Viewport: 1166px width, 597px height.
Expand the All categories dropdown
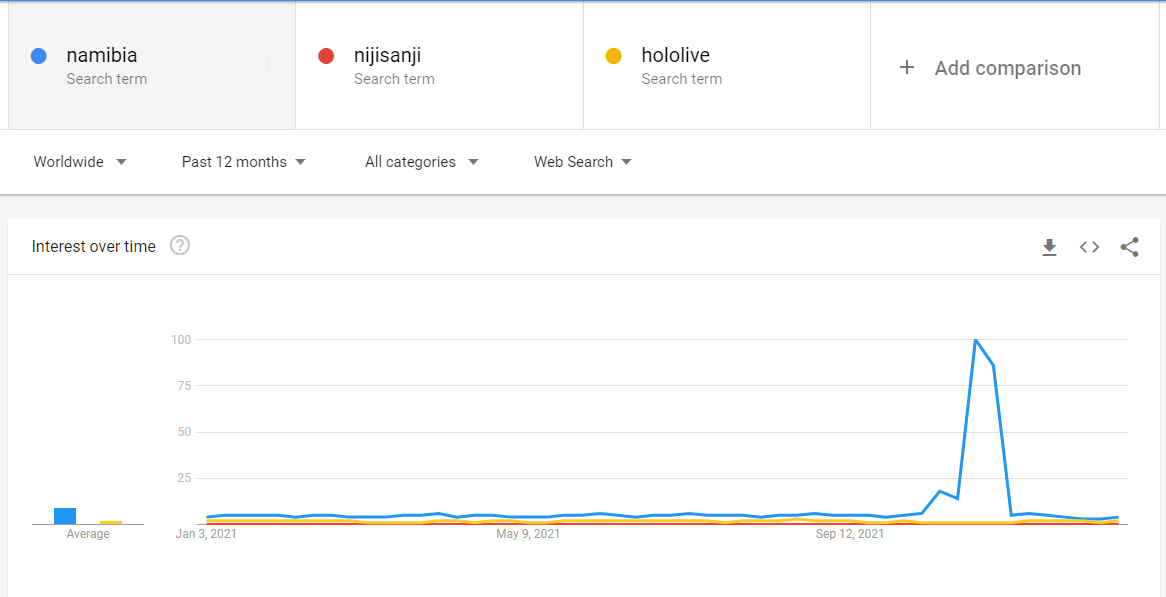coord(422,162)
